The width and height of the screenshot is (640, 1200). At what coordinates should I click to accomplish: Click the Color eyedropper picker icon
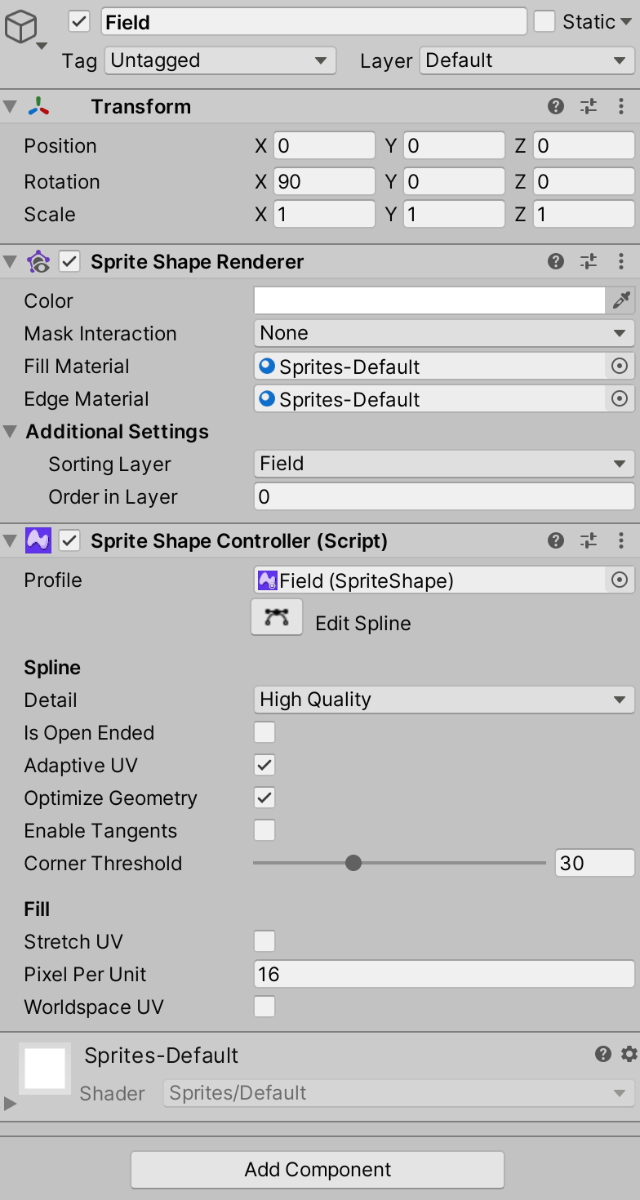[621, 300]
